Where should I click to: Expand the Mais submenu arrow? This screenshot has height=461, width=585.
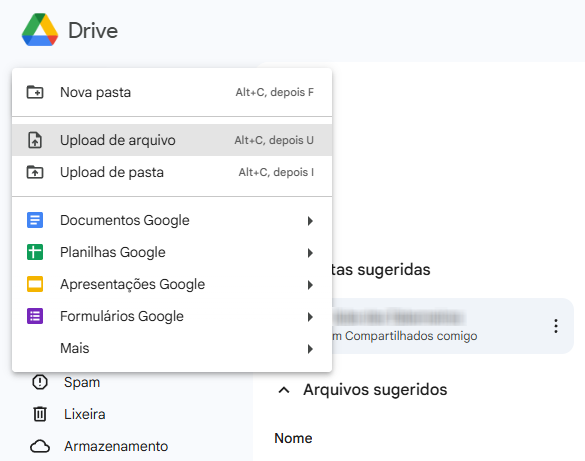pyautogui.click(x=310, y=349)
